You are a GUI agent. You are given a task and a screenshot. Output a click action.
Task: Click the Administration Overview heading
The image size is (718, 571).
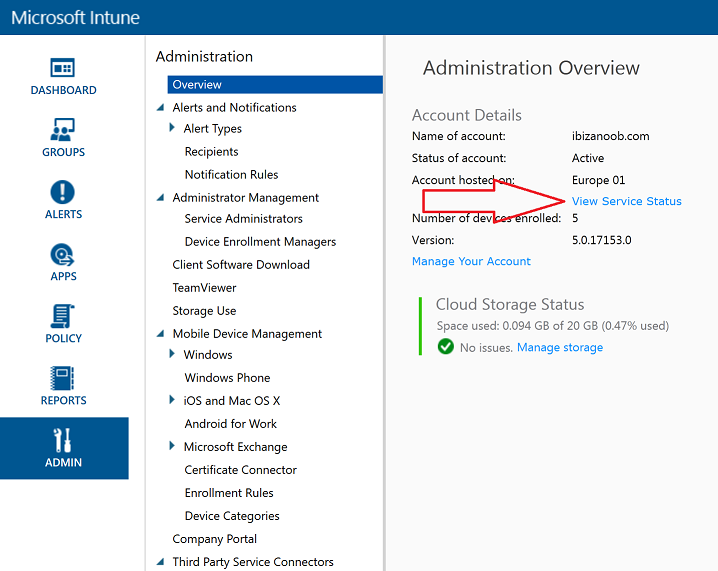[x=531, y=68]
